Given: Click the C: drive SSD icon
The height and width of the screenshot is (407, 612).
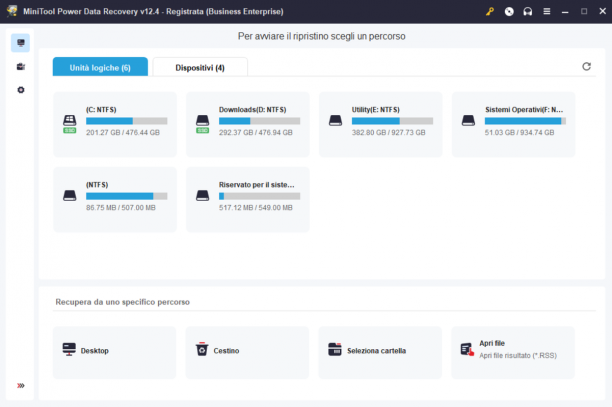Looking at the screenshot, I should point(69,124).
